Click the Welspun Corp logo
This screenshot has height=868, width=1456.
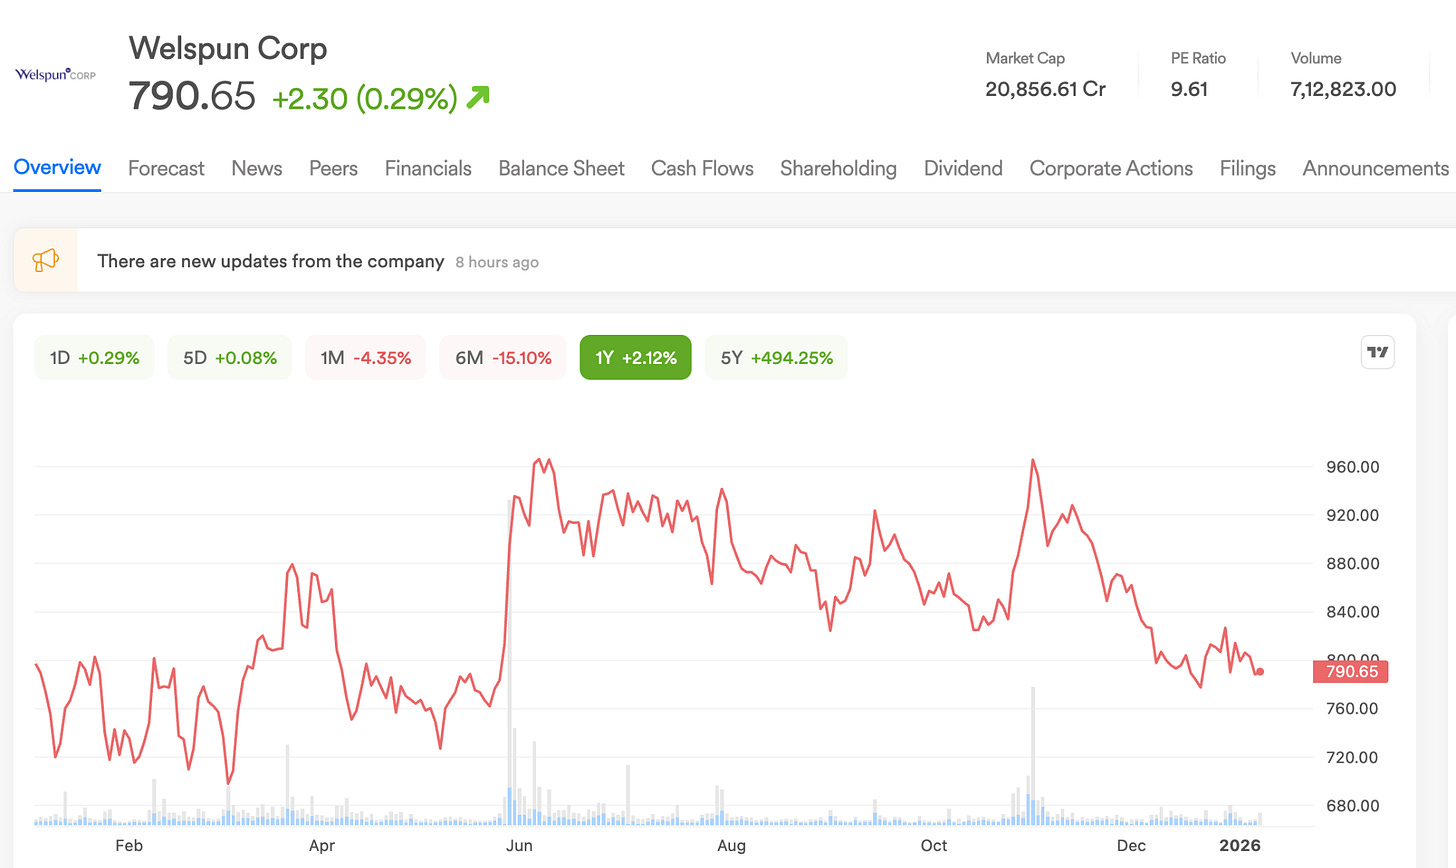pyautogui.click(x=56, y=75)
